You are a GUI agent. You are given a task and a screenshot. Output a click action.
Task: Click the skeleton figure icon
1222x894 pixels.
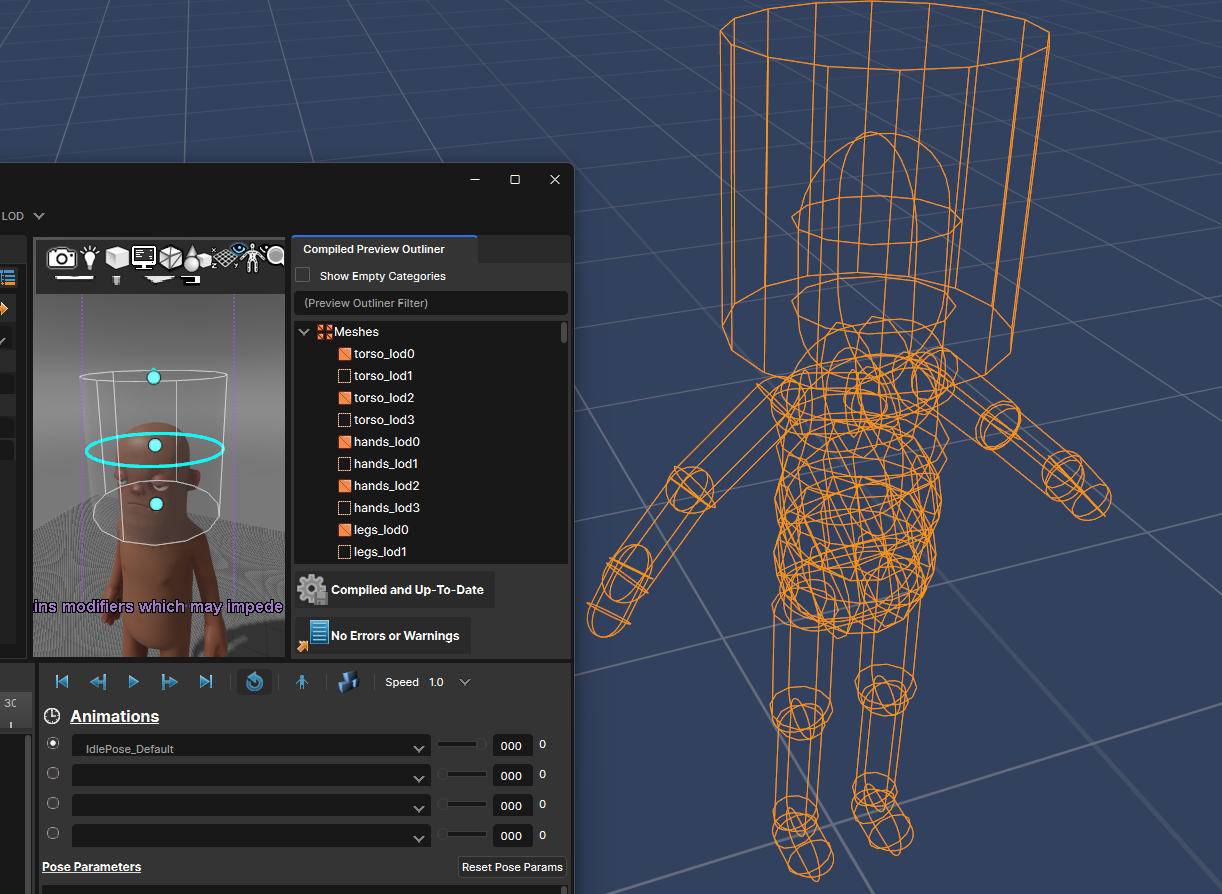(250, 257)
